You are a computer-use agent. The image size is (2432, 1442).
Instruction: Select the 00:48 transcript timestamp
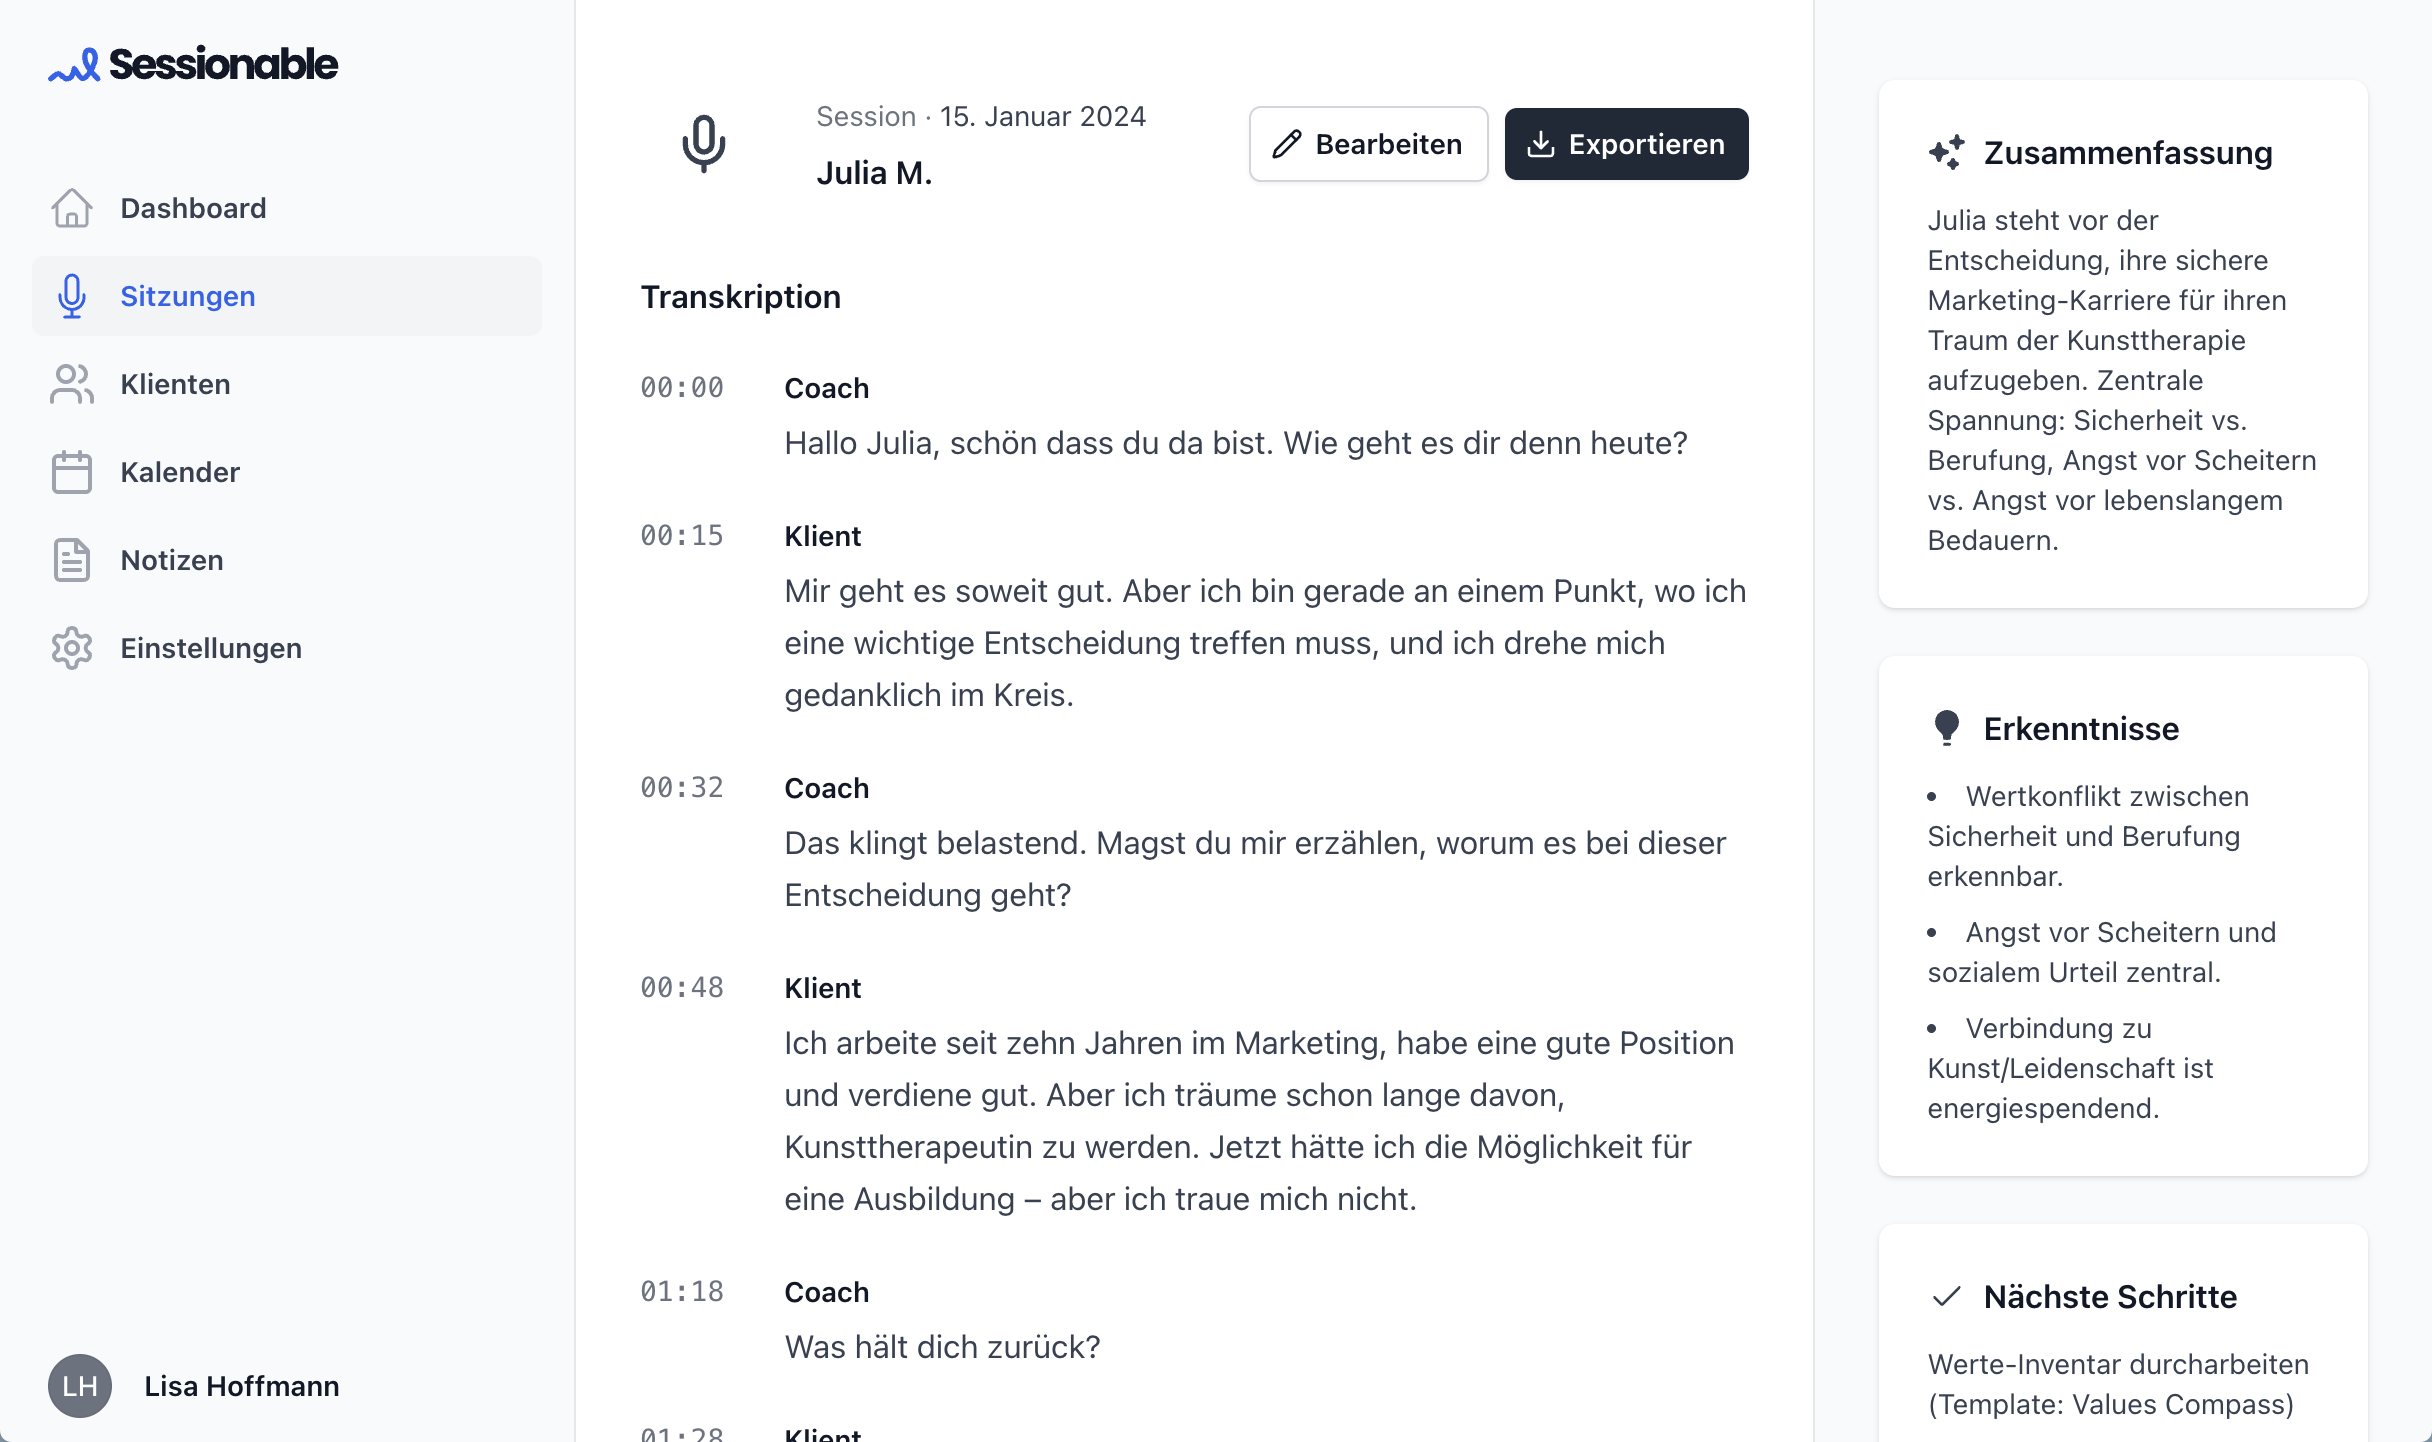tap(682, 988)
